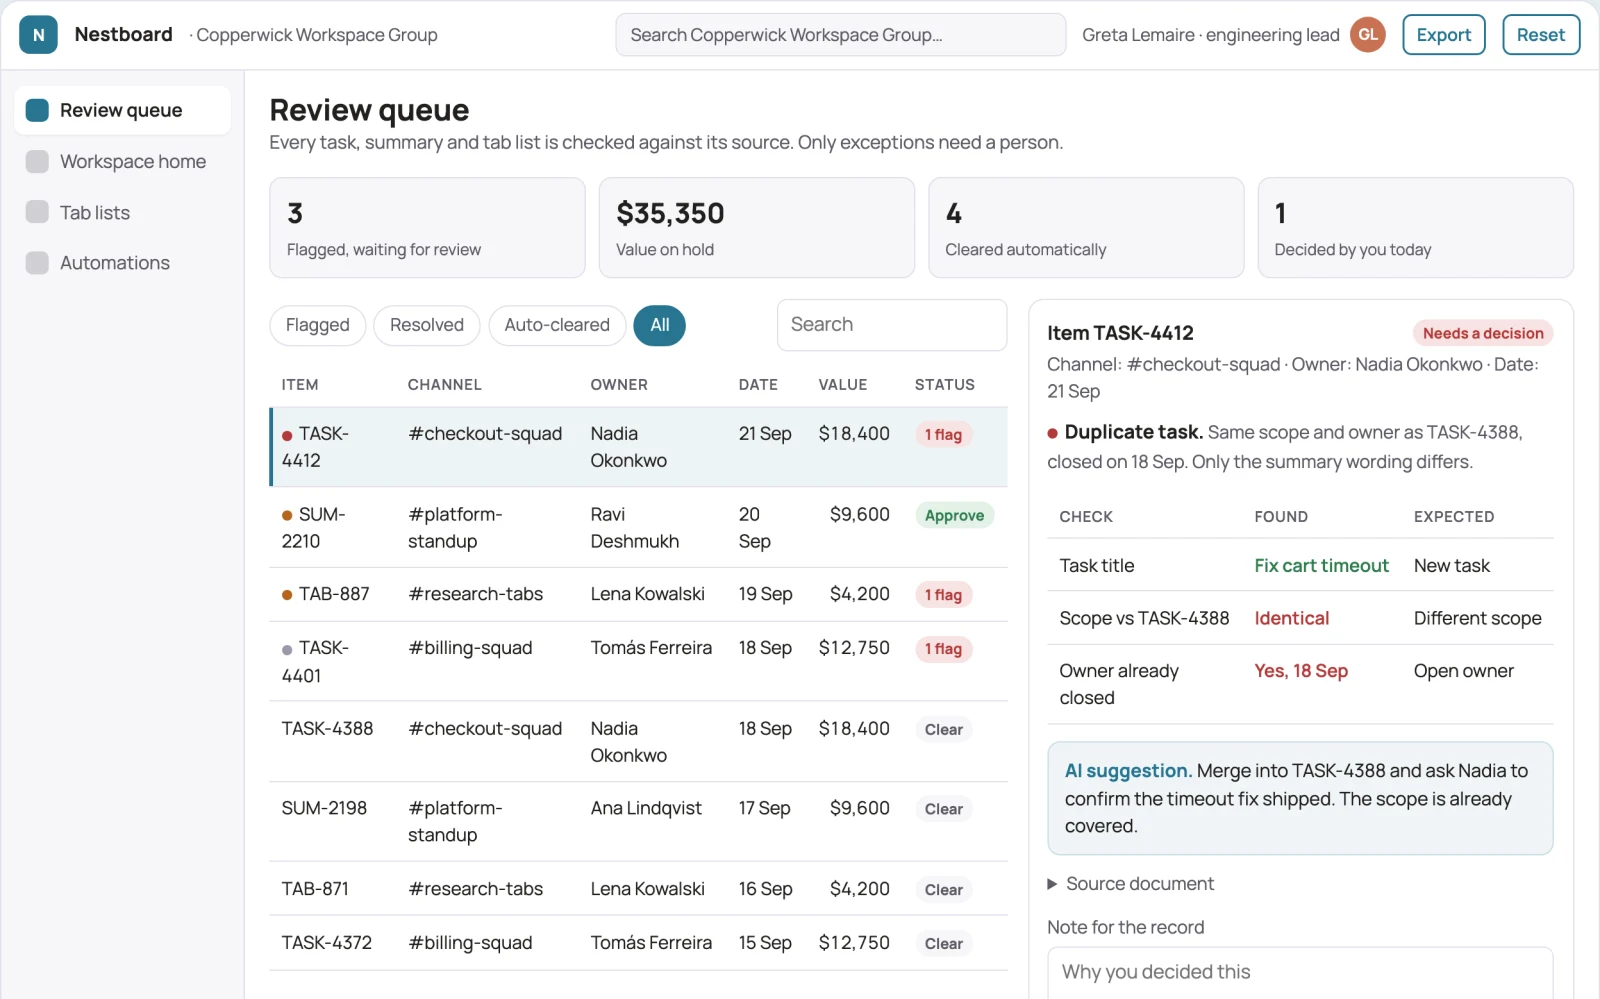Open the GL user avatar
Screen dimensions: 1600x999
click(x=1367, y=35)
